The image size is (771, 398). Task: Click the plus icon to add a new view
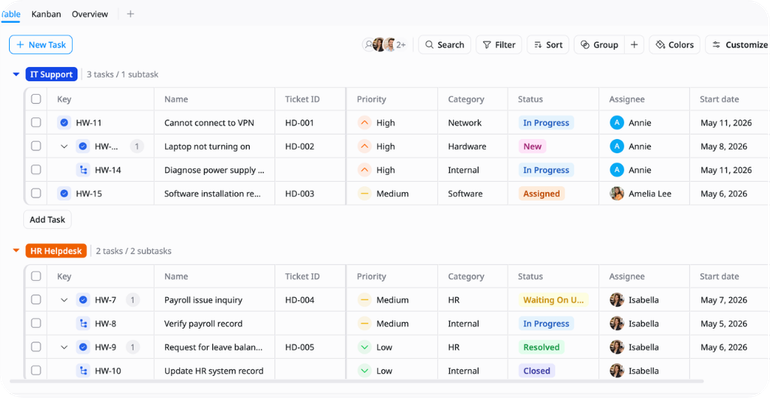click(130, 14)
